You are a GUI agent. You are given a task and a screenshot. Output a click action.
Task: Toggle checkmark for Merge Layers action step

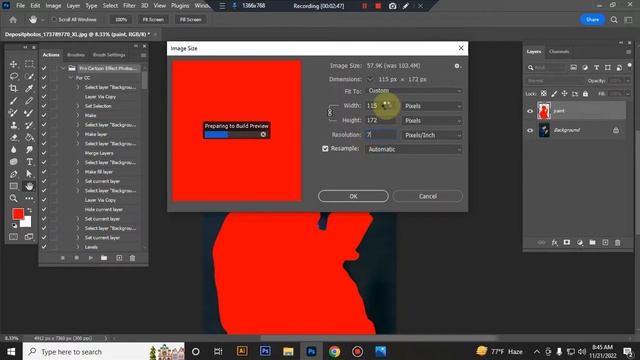point(44,153)
